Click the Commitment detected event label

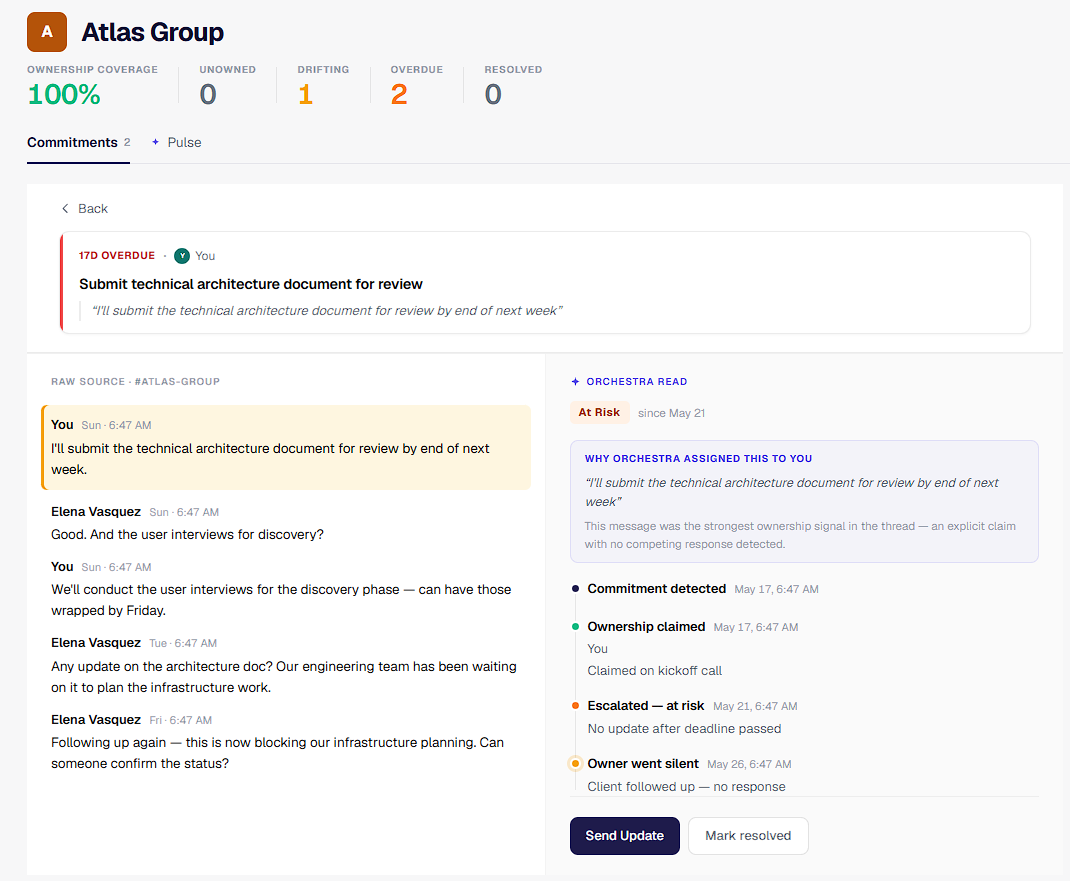(656, 588)
